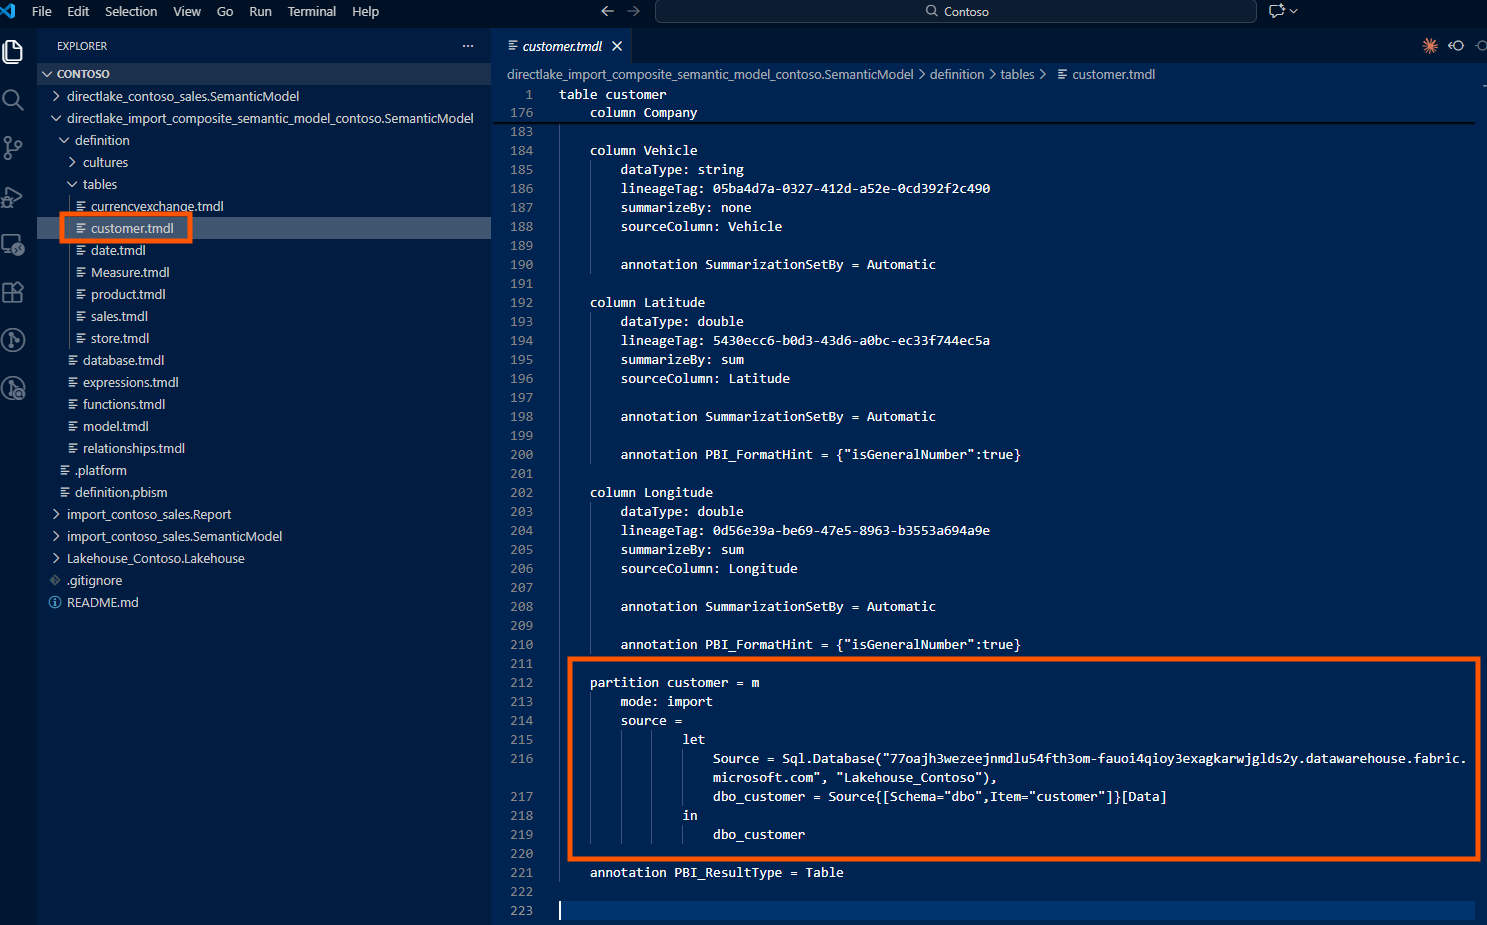Open Explorer more actions ellipsis
The width and height of the screenshot is (1487, 925).
coord(468,46)
